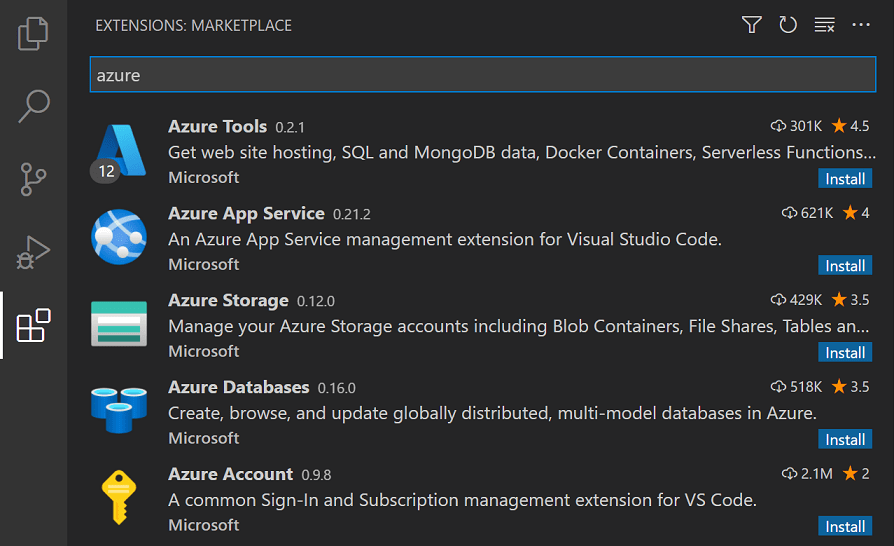894x546 pixels.
Task: Click the Extensions icon in activity bar
Action: tap(33, 325)
